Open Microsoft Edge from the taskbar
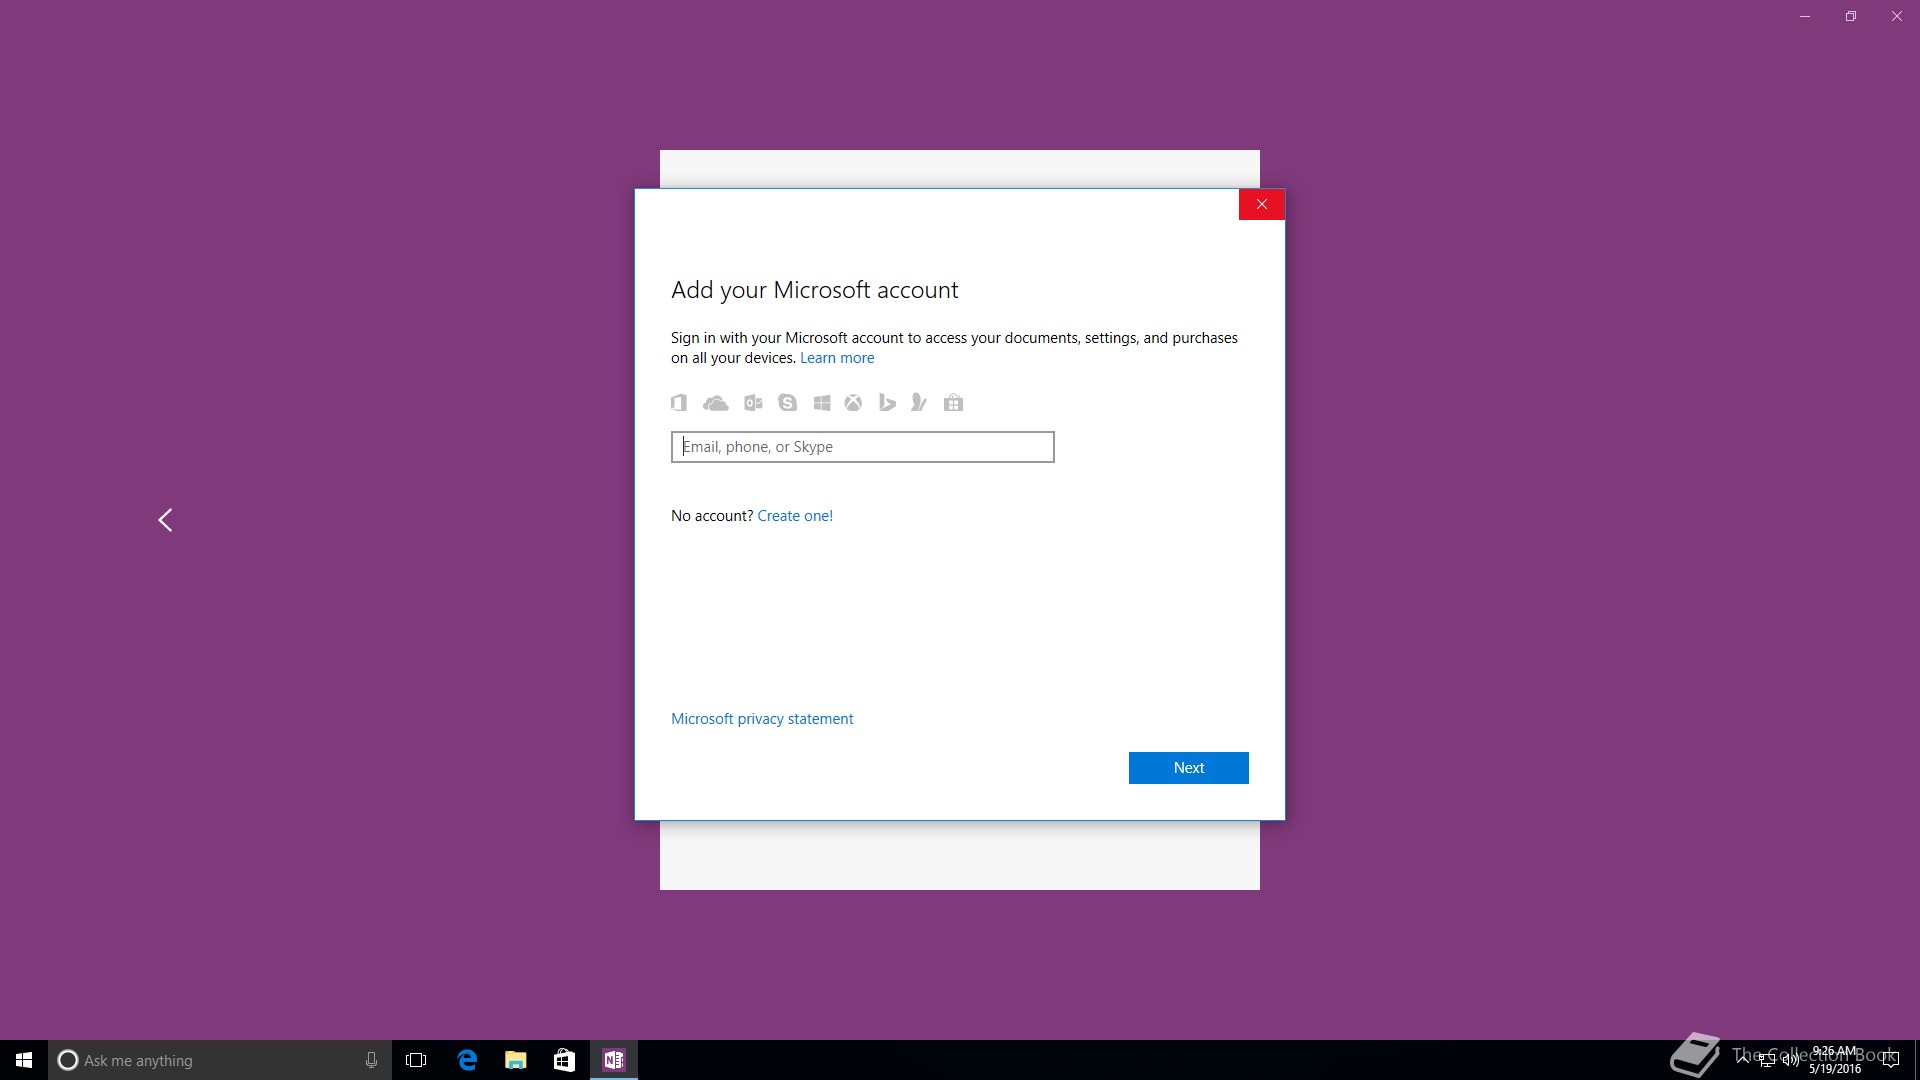The width and height of the screenshot is (1920, 1080). point(467,1060)
